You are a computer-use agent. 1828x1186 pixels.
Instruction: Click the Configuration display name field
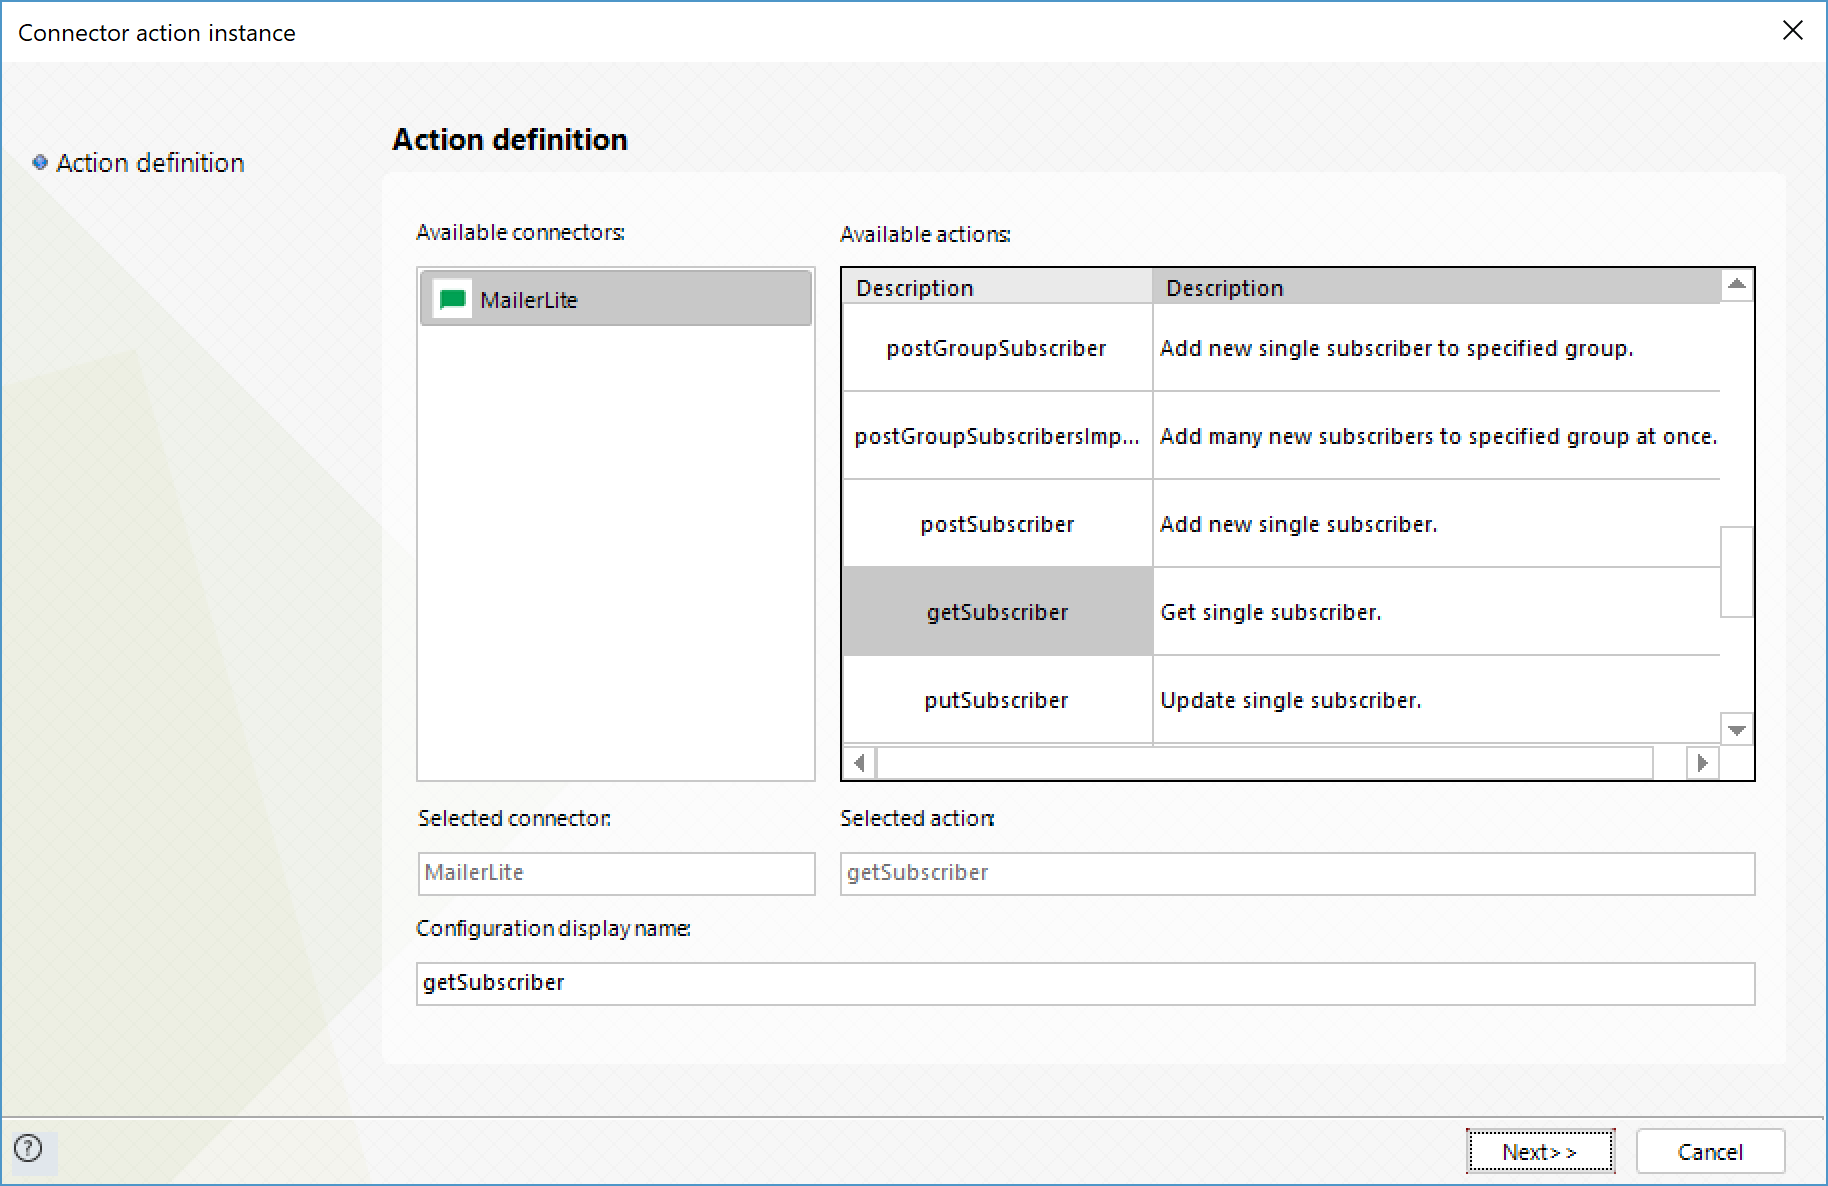pyautogui.click(x=1085, y=983)
